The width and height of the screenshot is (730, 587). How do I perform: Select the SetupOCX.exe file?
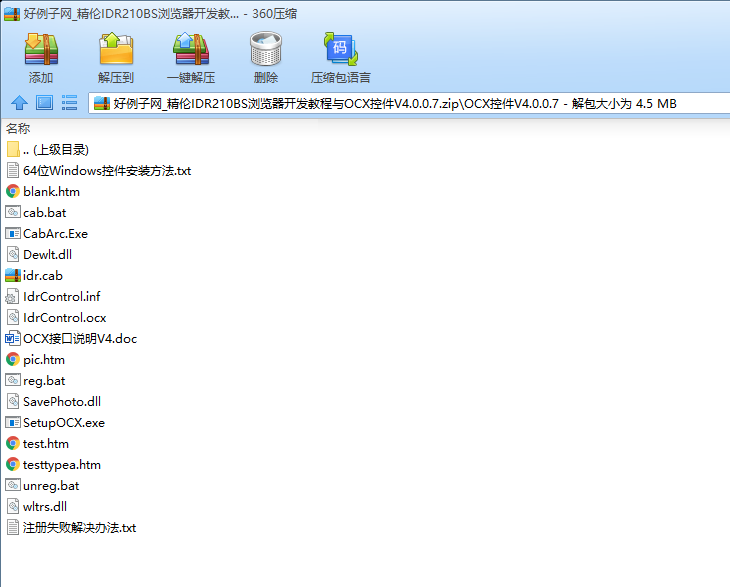55,423
